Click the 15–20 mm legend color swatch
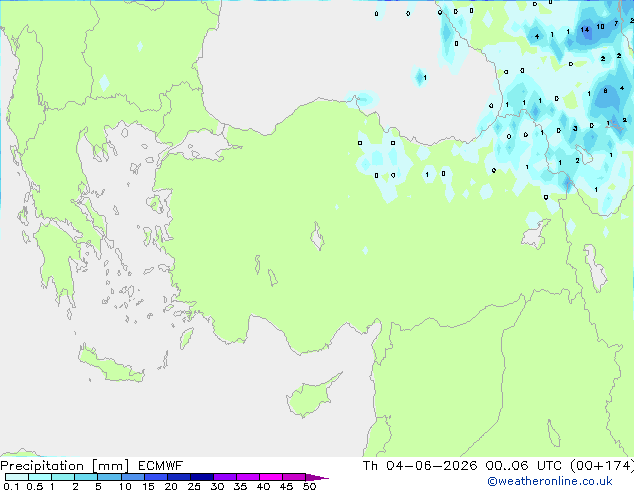 156,477
